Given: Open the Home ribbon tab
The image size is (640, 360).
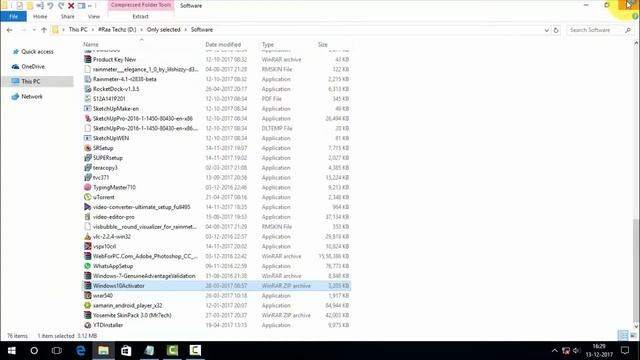Looking at the screenshot, I should click(40, 17).
